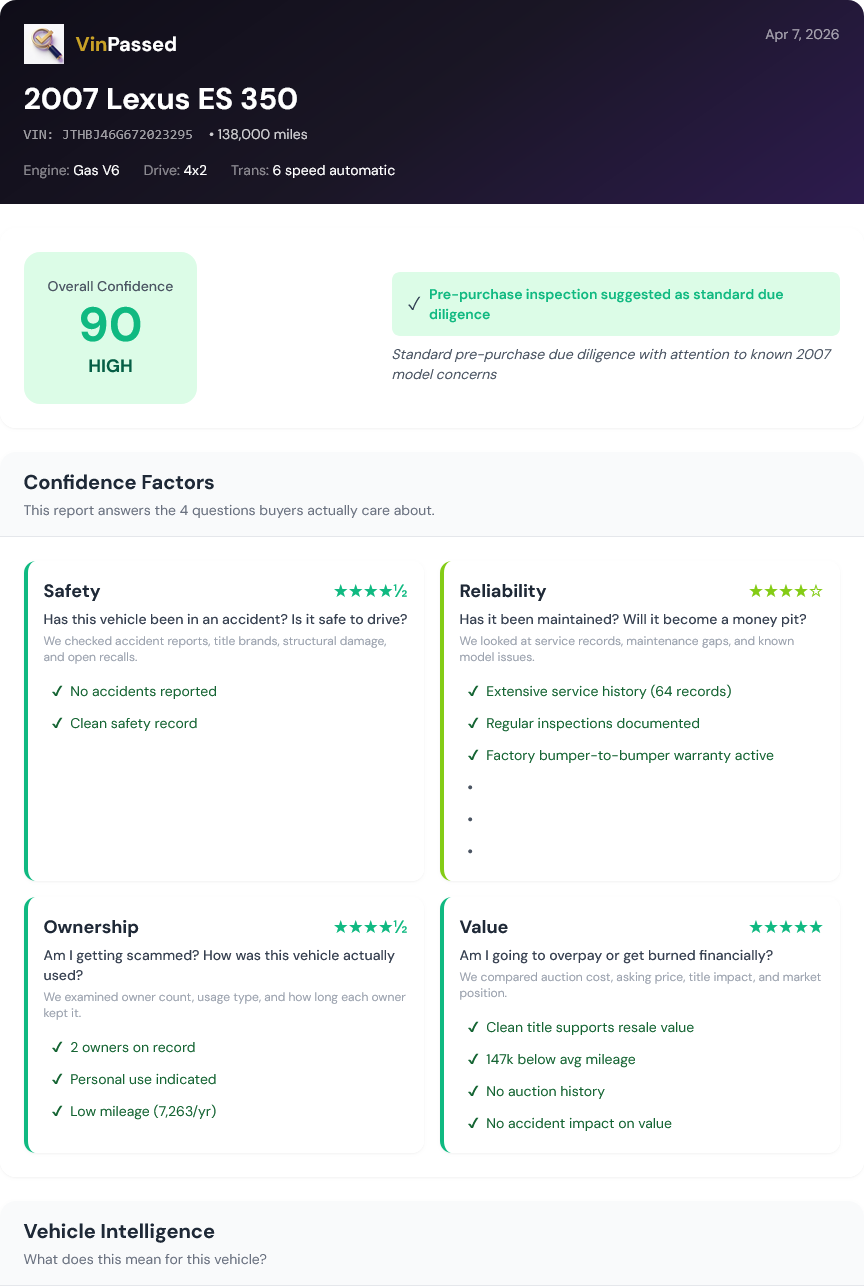Click the checkmark next to 'Low mileage (7,263/yr)'

(57, 1111)
